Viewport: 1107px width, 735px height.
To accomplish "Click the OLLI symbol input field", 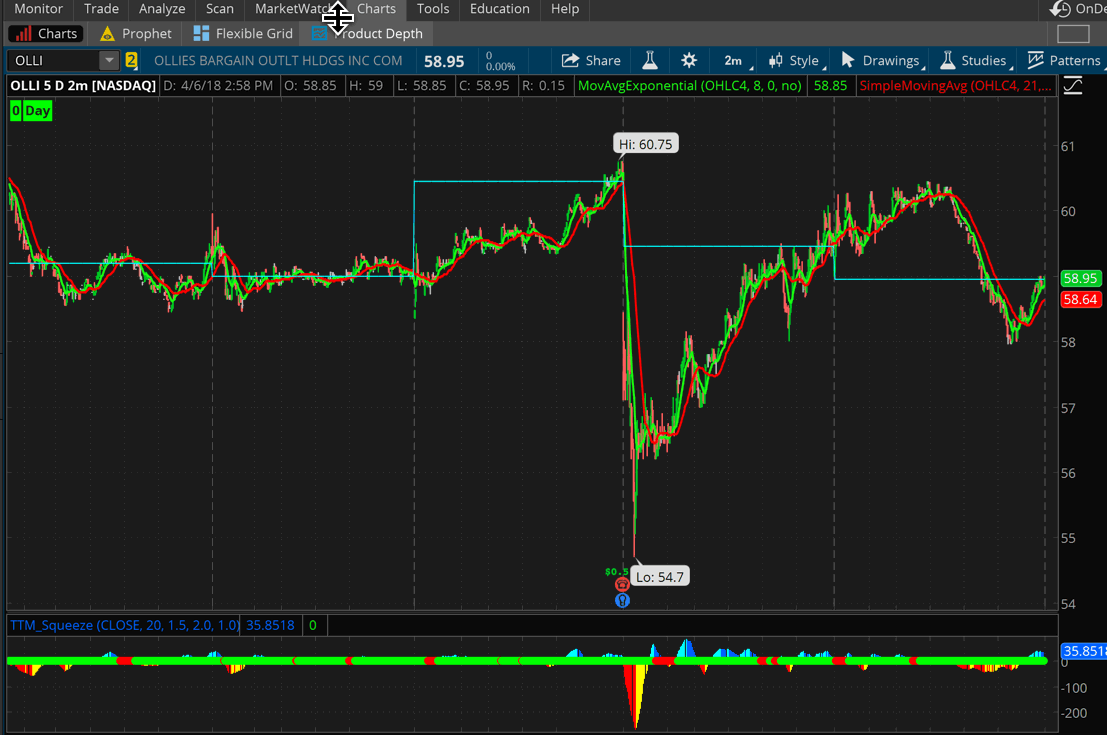I will [x=54, y=61].
